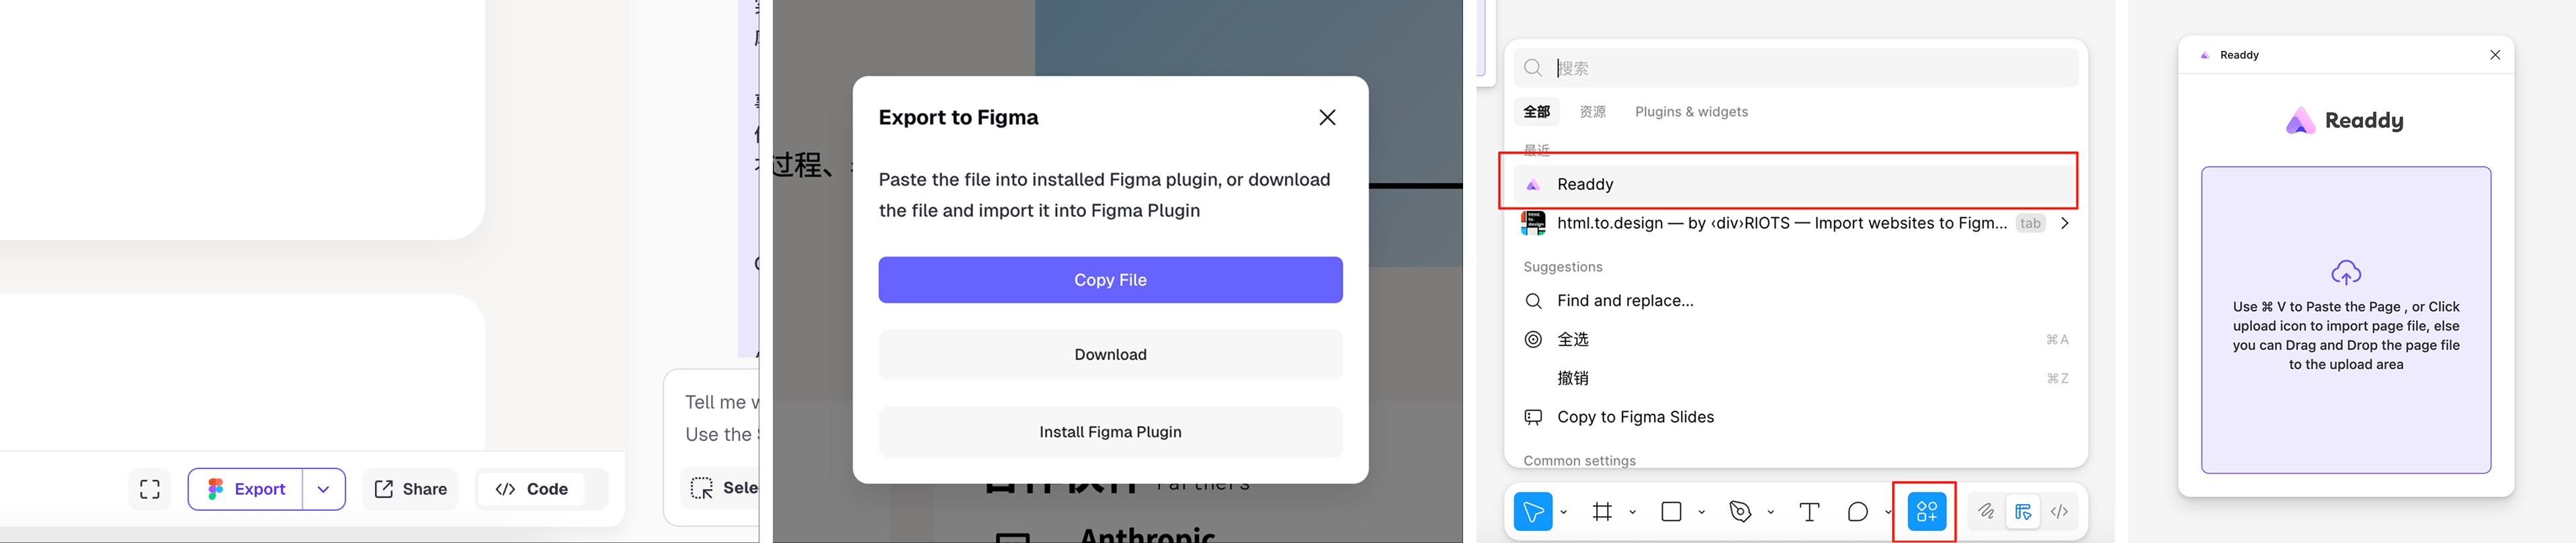The image size is (2576, 543).
Task: Click Install Figma Plugin button
Action: coord(1110,432)
